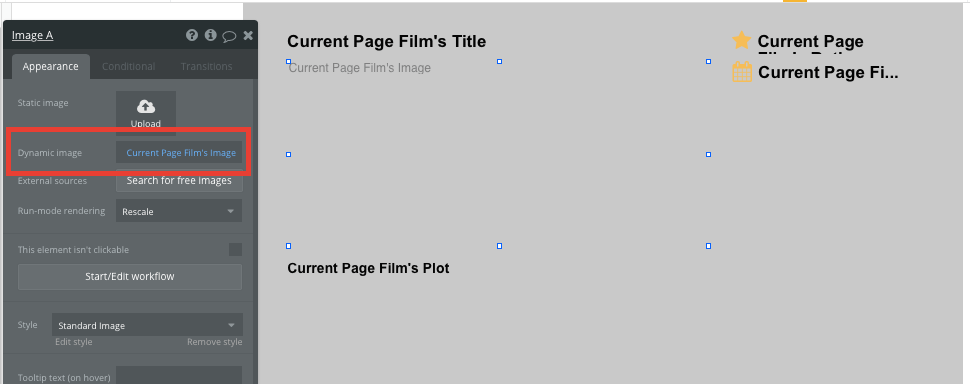Click the info icon in Image A header

click(x=210, y=35)
